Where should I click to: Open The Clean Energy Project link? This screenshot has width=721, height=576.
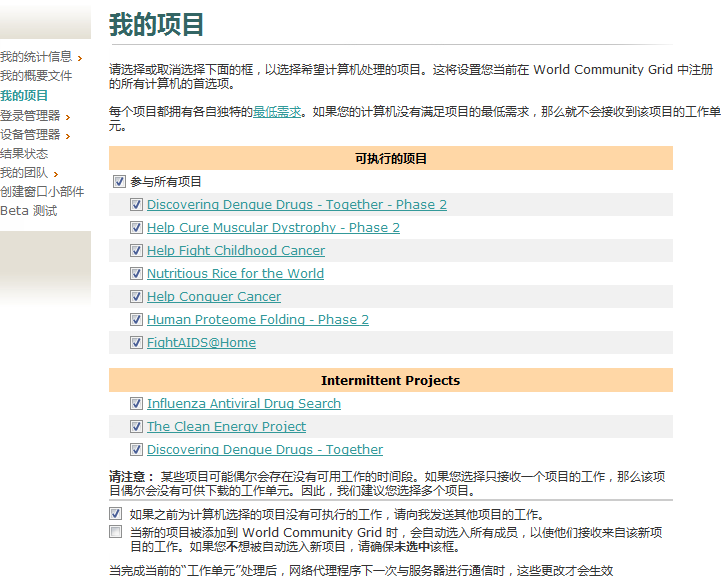pyautogui.click(x=226, y=427)
